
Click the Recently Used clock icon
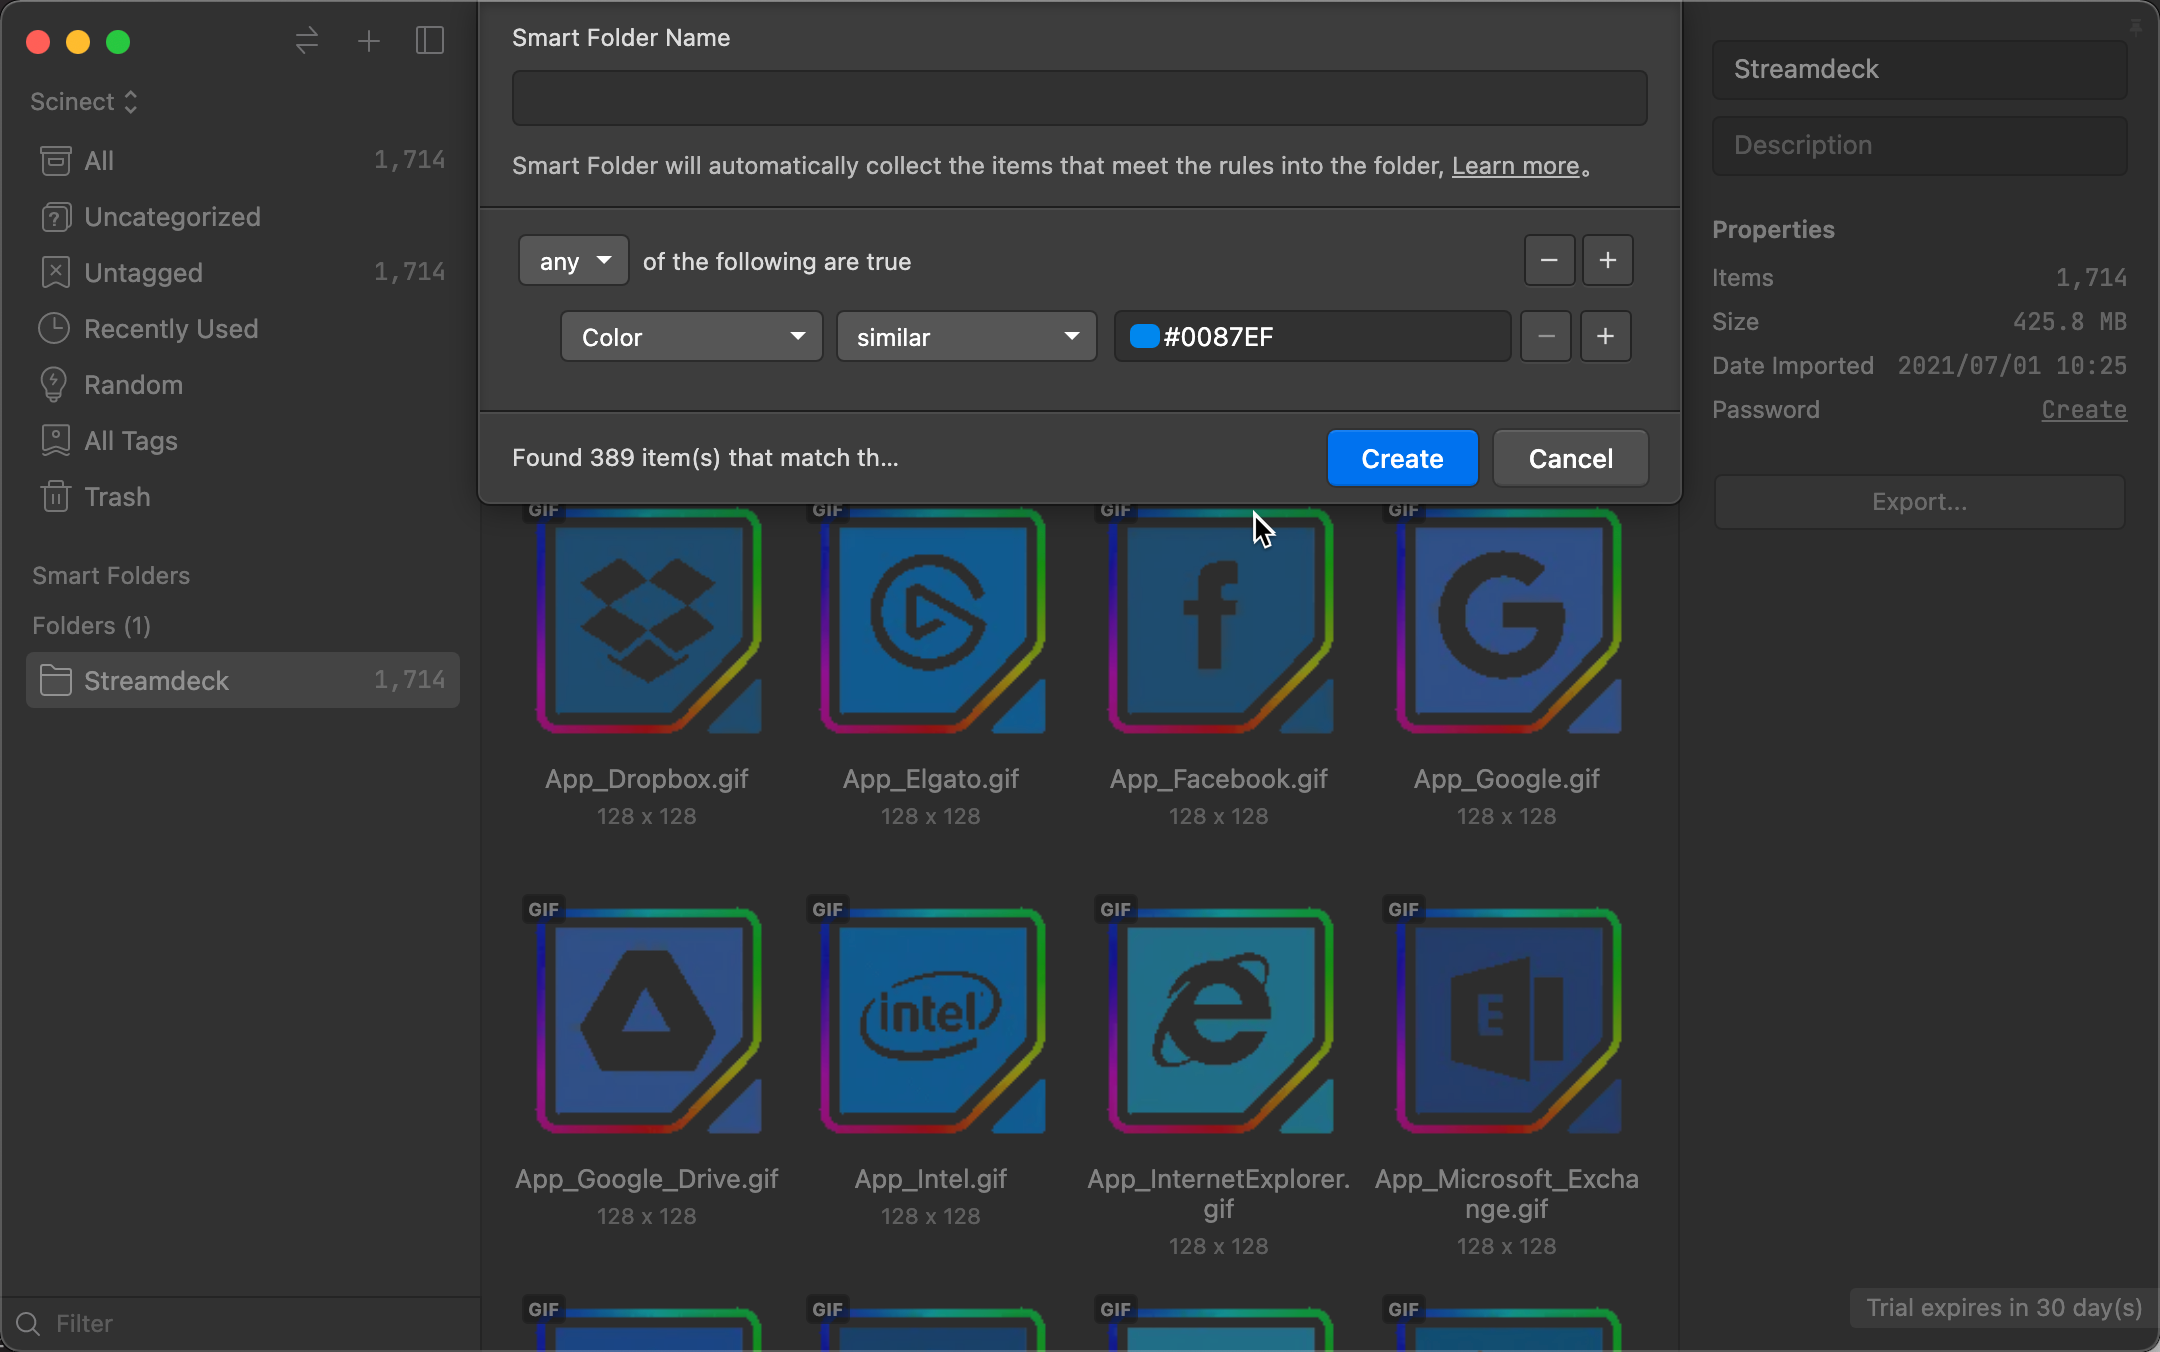coord(54,328)
